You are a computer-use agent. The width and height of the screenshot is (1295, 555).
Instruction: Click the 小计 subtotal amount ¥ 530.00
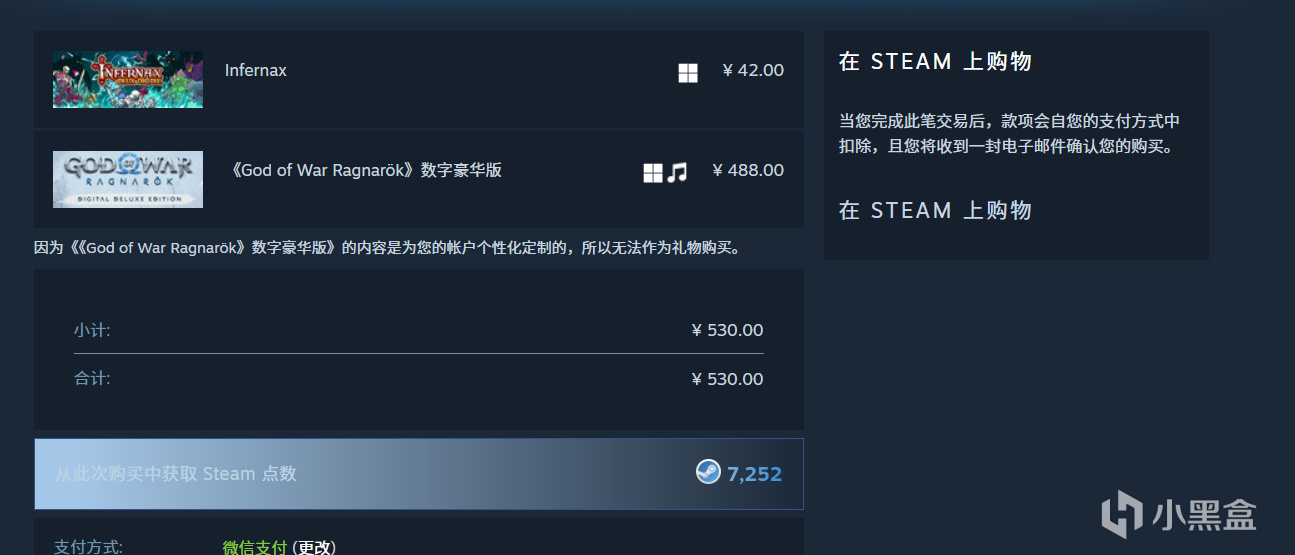click(x=727, y=330)
